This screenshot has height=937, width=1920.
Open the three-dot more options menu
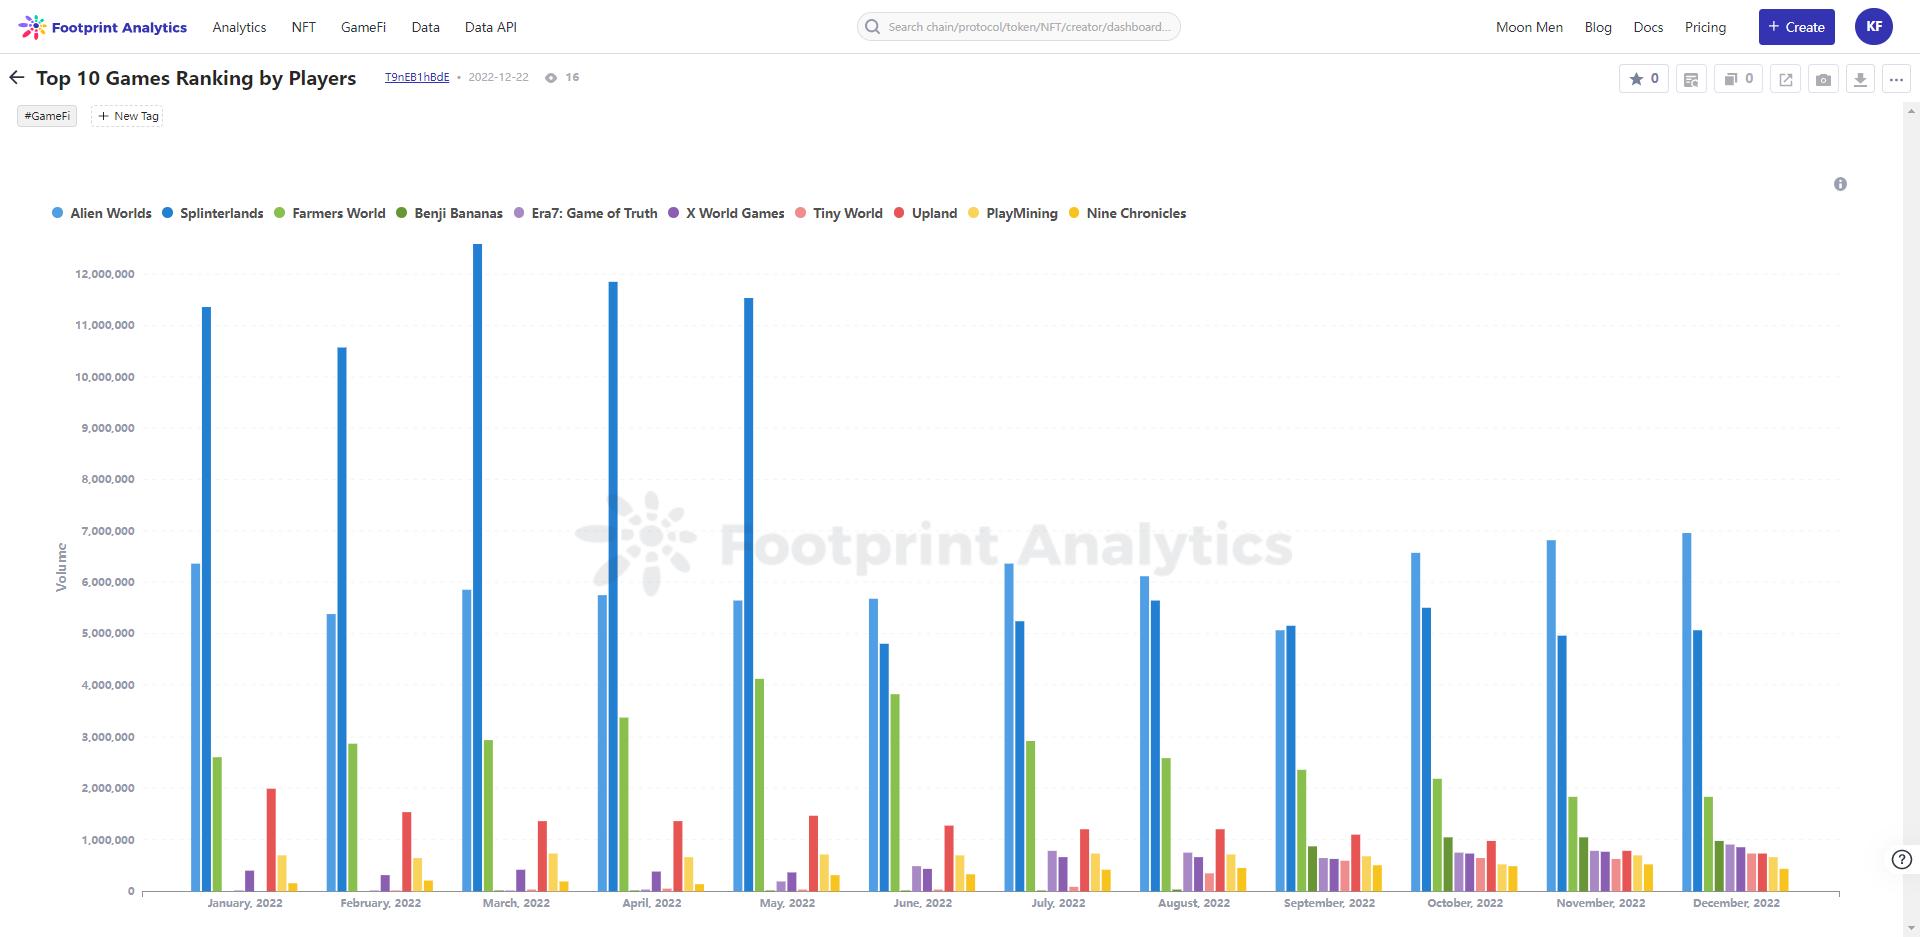tap(1896, 79)
